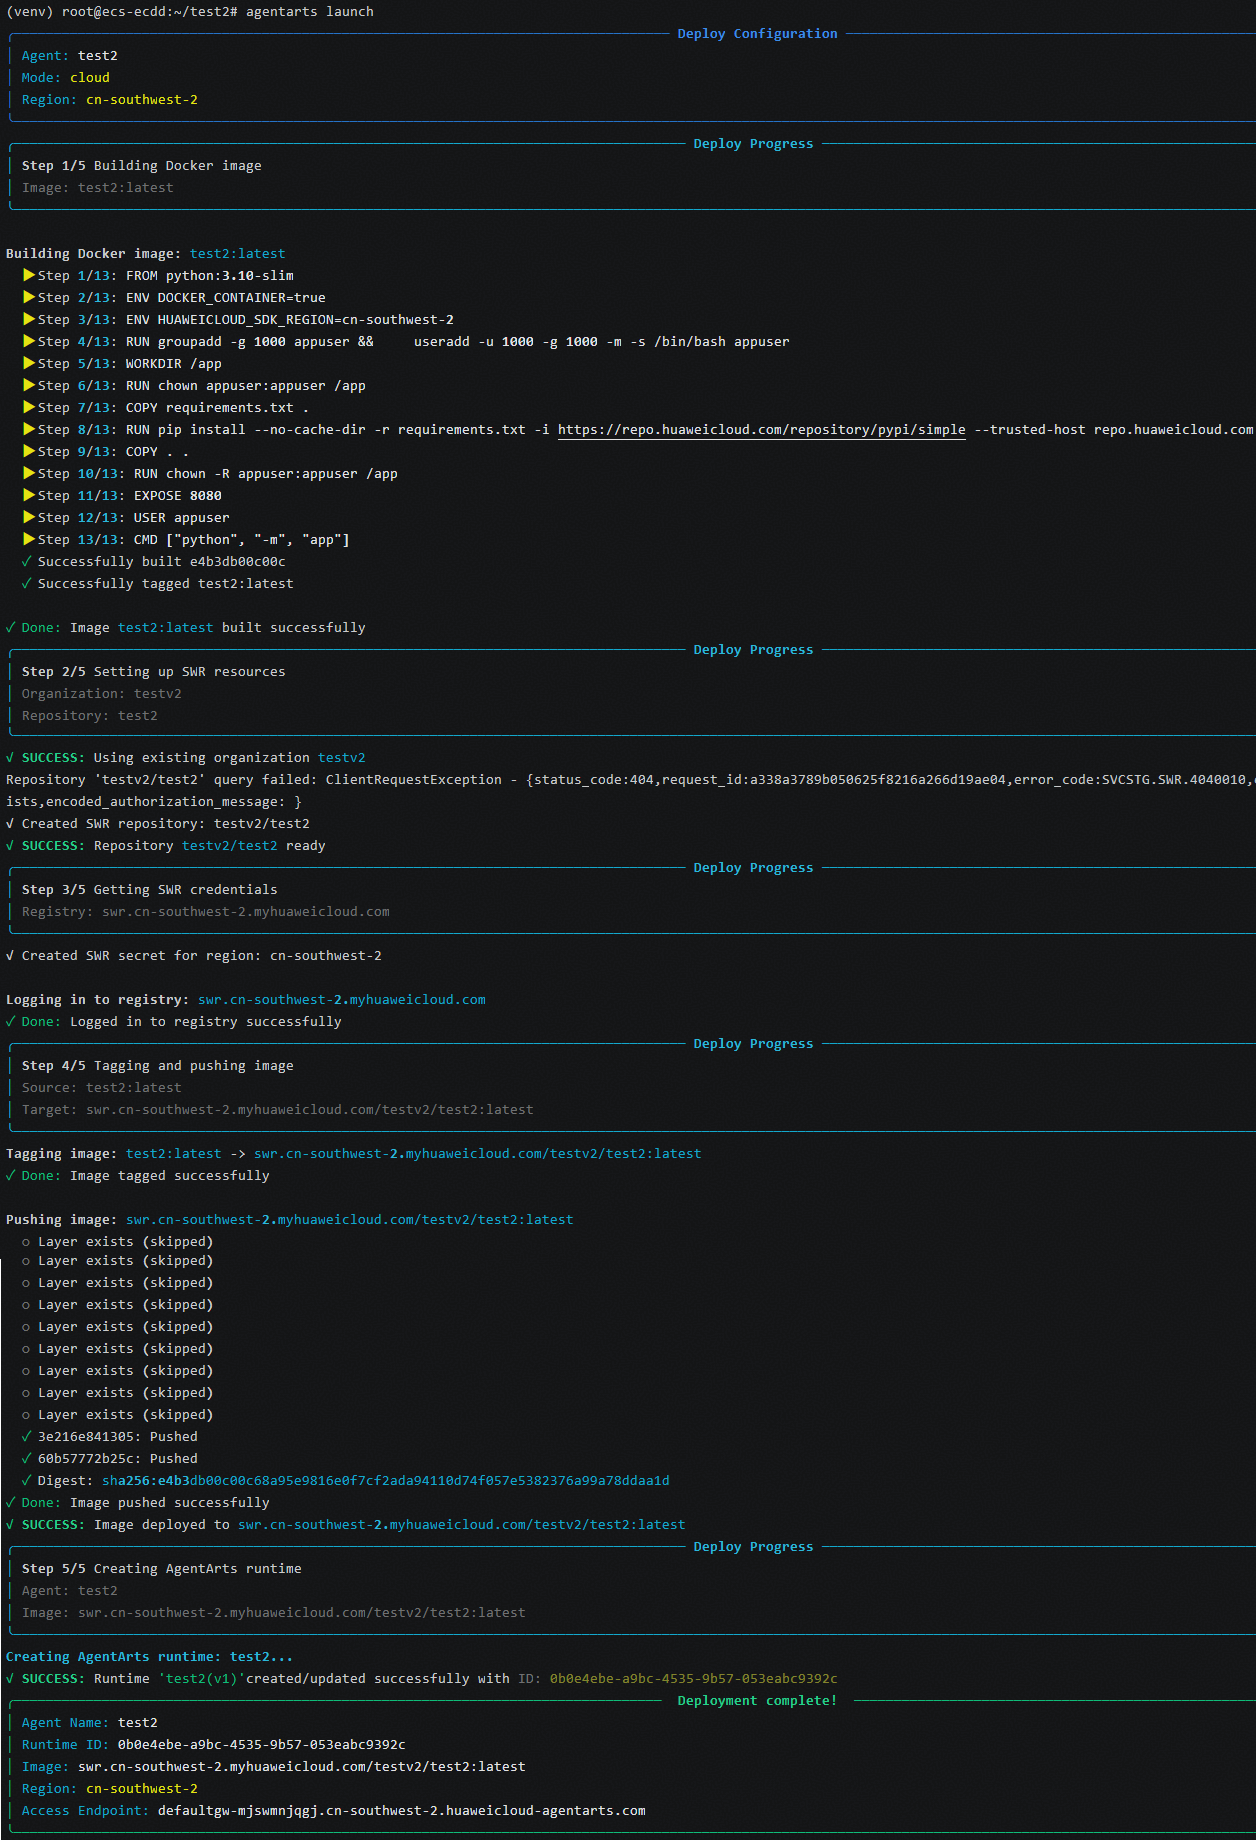Select the 'Deploy Configuration' header text
The image size is (1256, 1840).
[757, 34]
